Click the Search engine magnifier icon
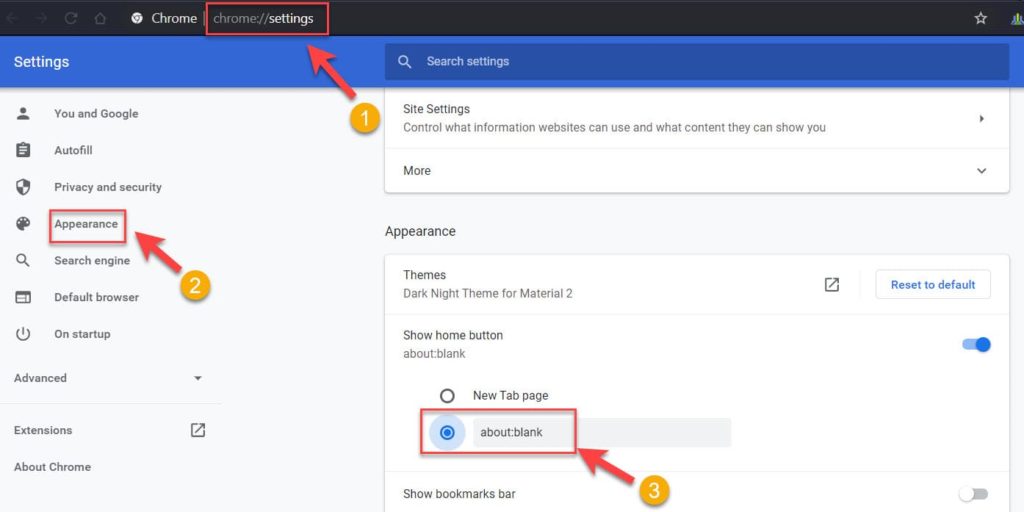 (23, 261)
